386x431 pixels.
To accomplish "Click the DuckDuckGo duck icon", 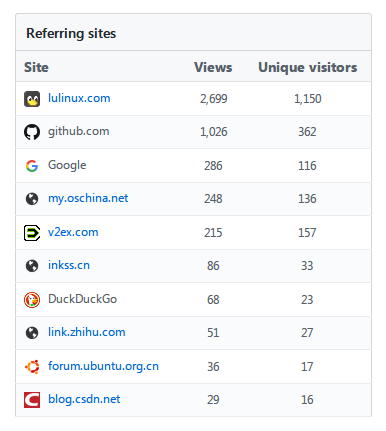I will (32, 300).
